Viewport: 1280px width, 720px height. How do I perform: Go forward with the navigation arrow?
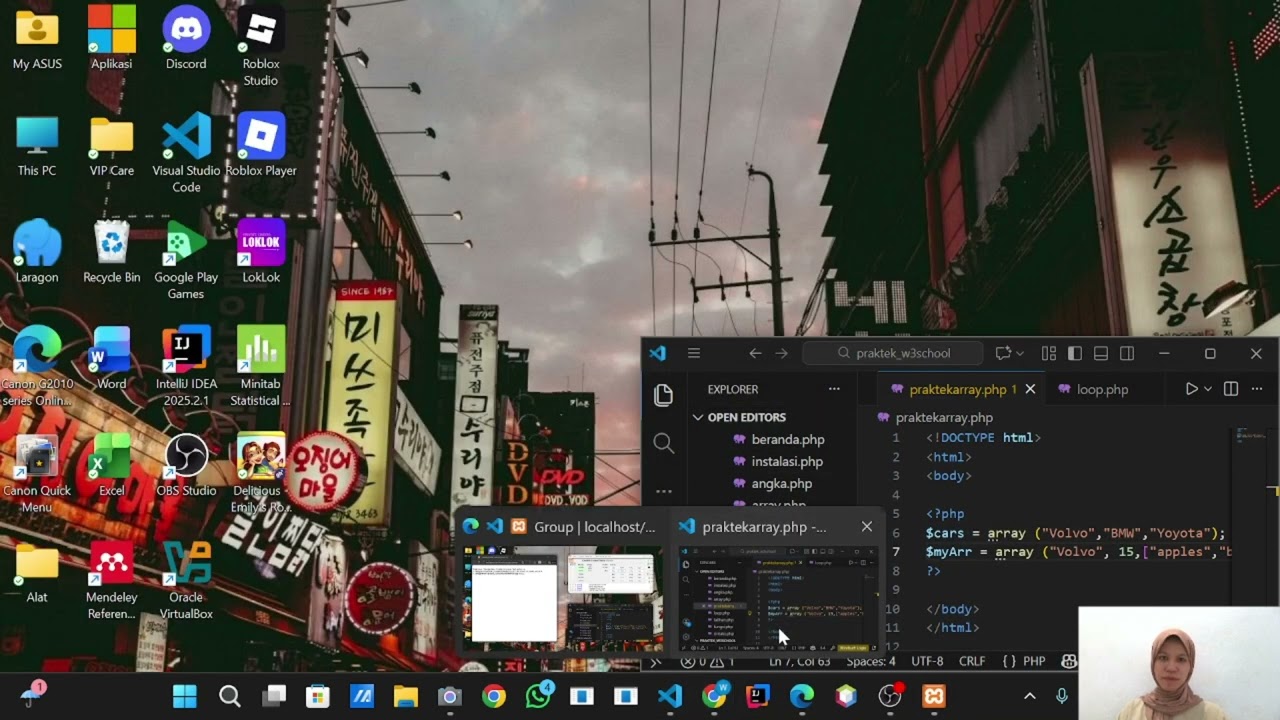pyautogui.click(x=781, y=353)
